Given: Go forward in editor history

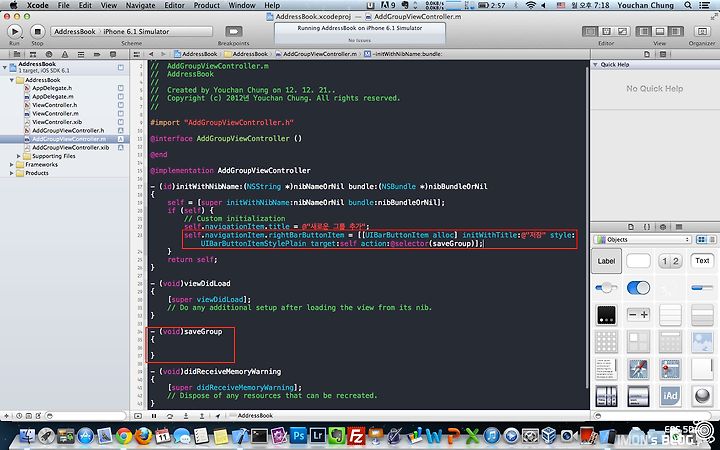Looking at the screenshot, I should click(162, 54).
